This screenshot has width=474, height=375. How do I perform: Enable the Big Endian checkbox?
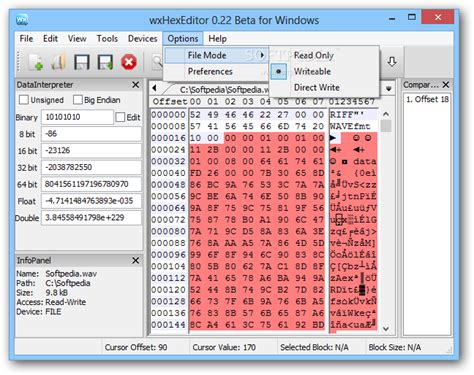coord(78,100)
